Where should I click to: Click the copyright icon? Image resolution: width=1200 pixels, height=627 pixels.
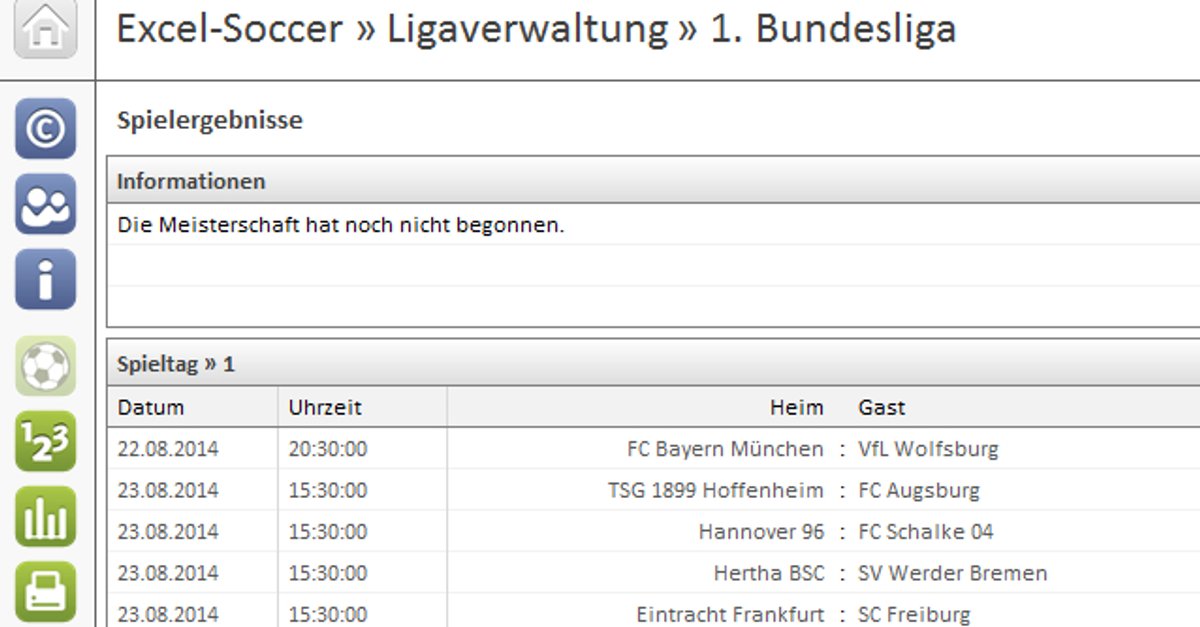point(45,128)
